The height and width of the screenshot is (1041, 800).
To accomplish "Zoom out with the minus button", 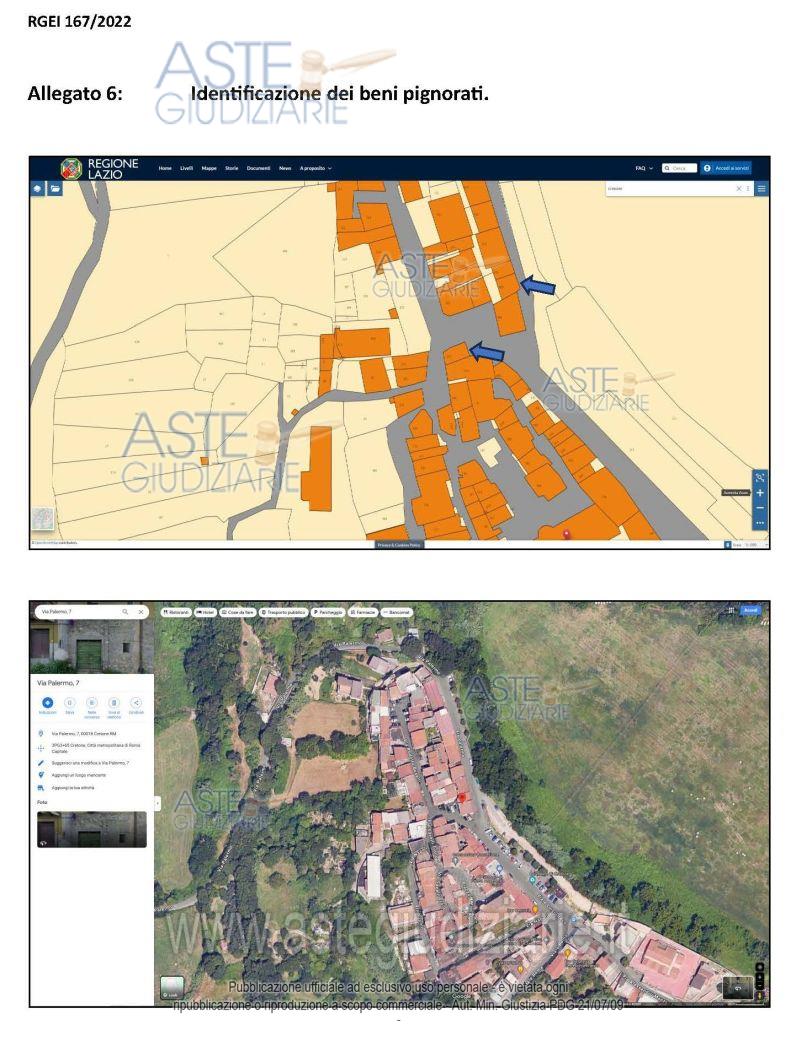I will 760,508.
